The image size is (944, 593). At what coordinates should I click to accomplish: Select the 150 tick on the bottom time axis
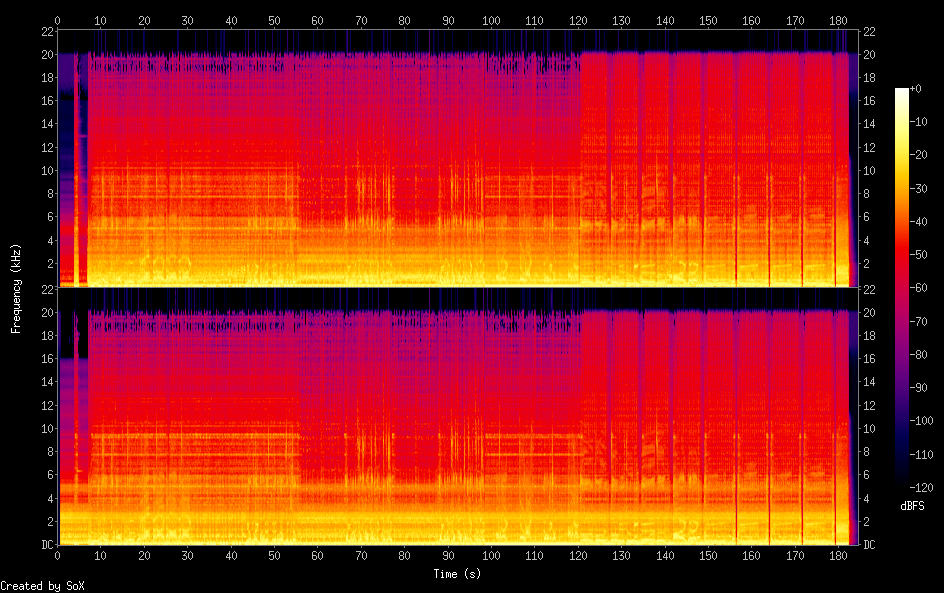click(708, 555)
